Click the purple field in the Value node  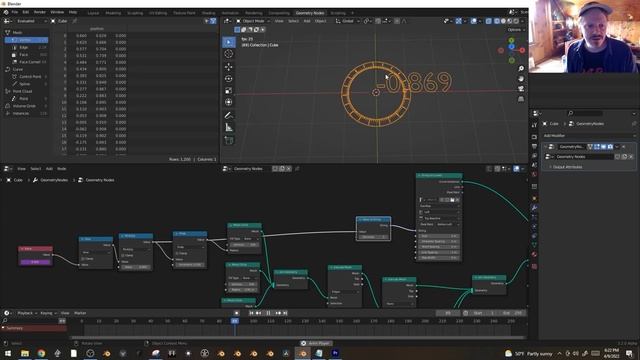pos(35,262)
